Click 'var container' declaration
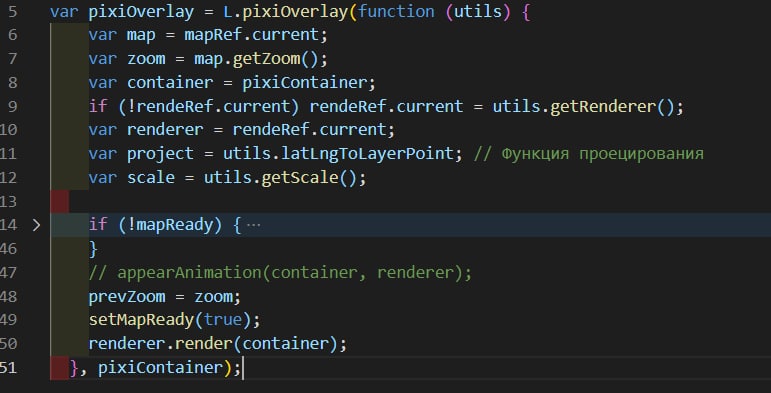This screenshot has height=393, width=771. [x=151, y=83]
